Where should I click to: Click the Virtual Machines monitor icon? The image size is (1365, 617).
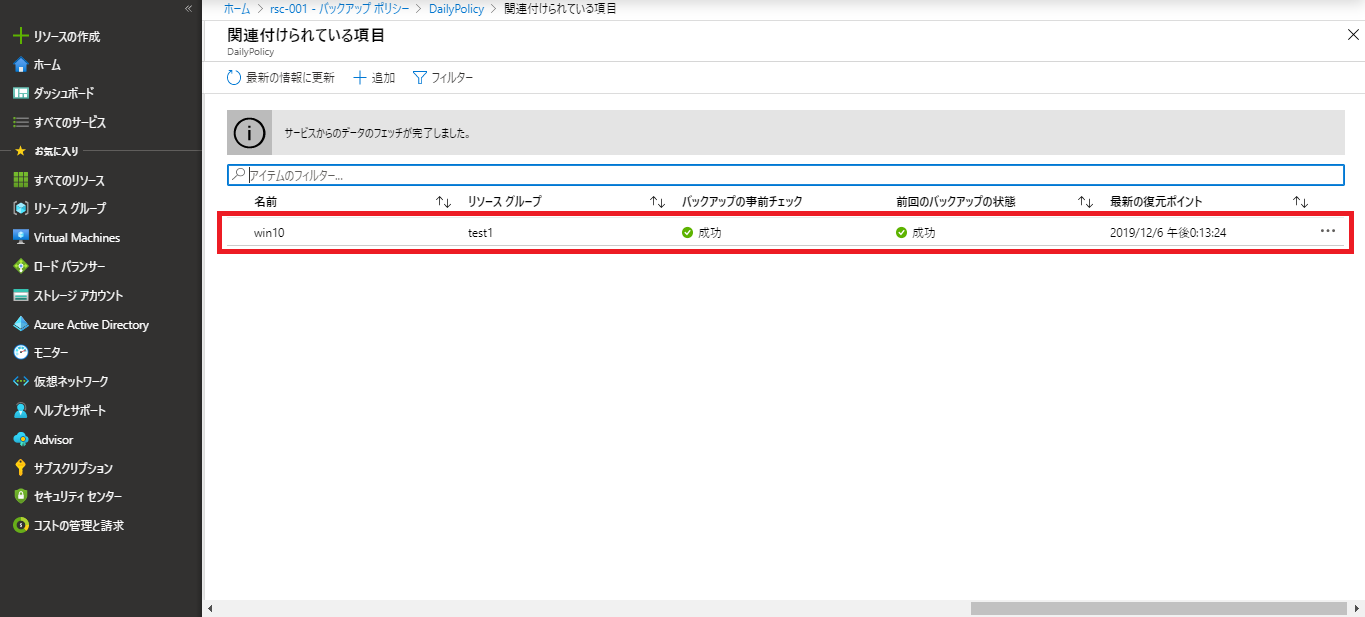(20, 238)
